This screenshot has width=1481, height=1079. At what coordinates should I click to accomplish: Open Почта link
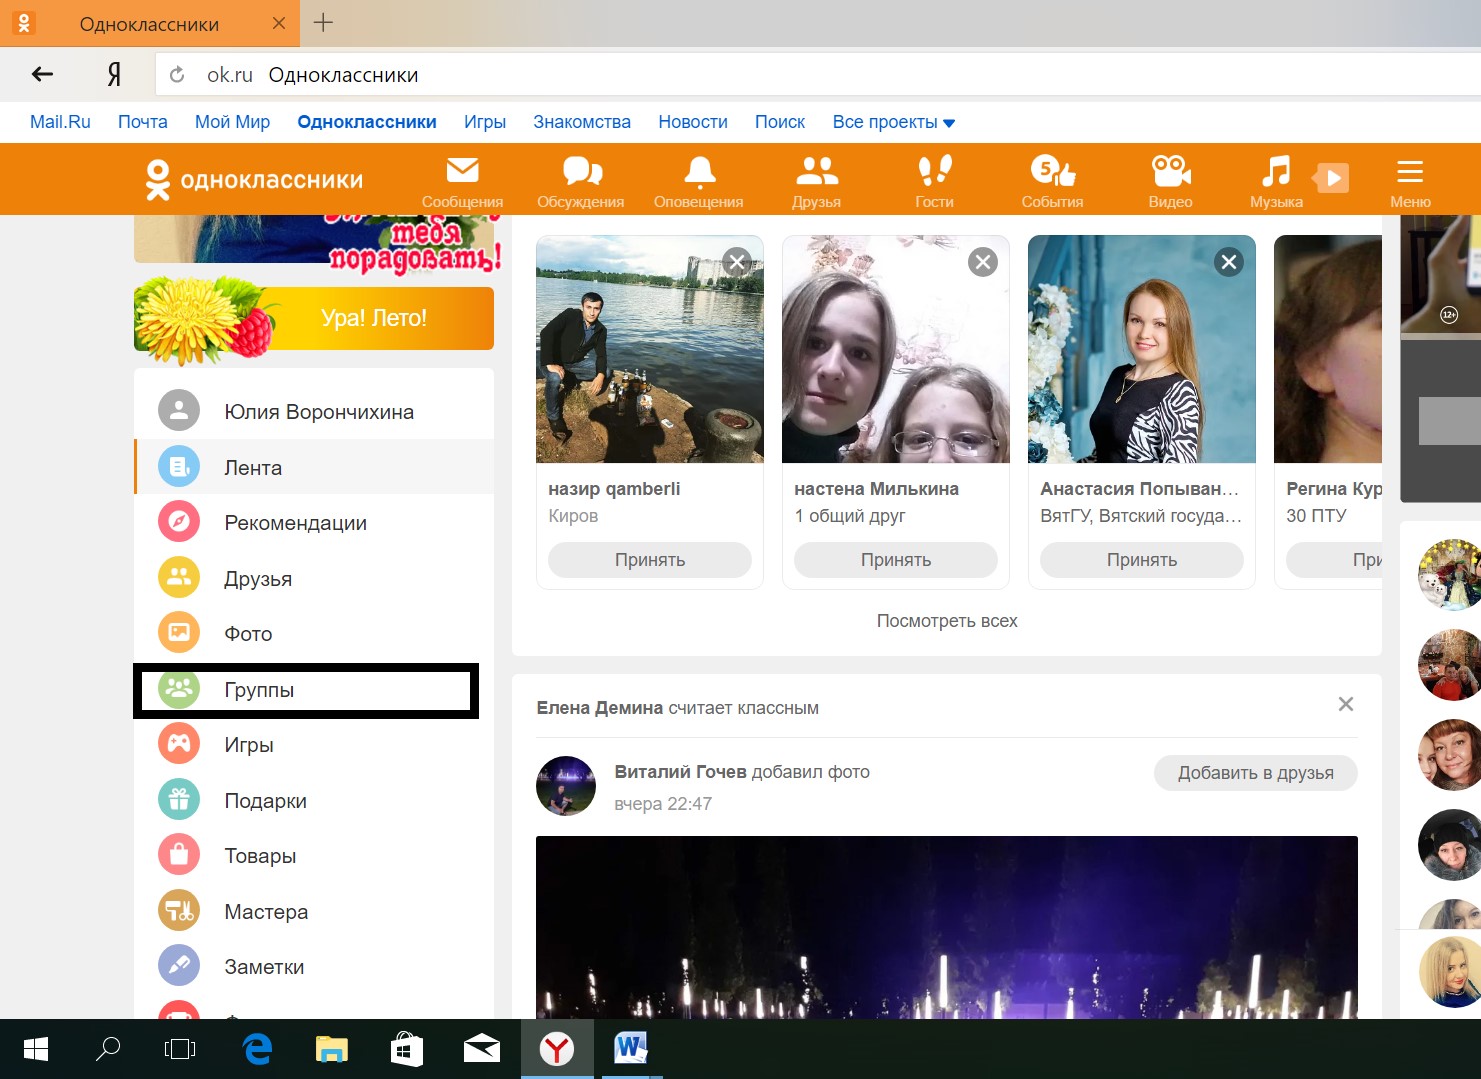[x=143, y=122]
